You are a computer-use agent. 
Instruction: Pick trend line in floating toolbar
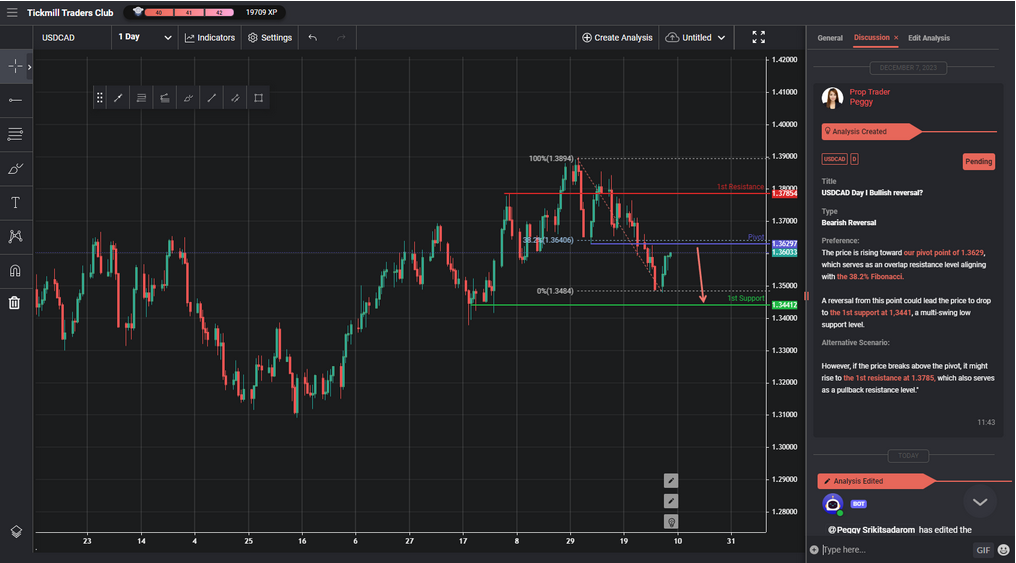click(118, 98)
